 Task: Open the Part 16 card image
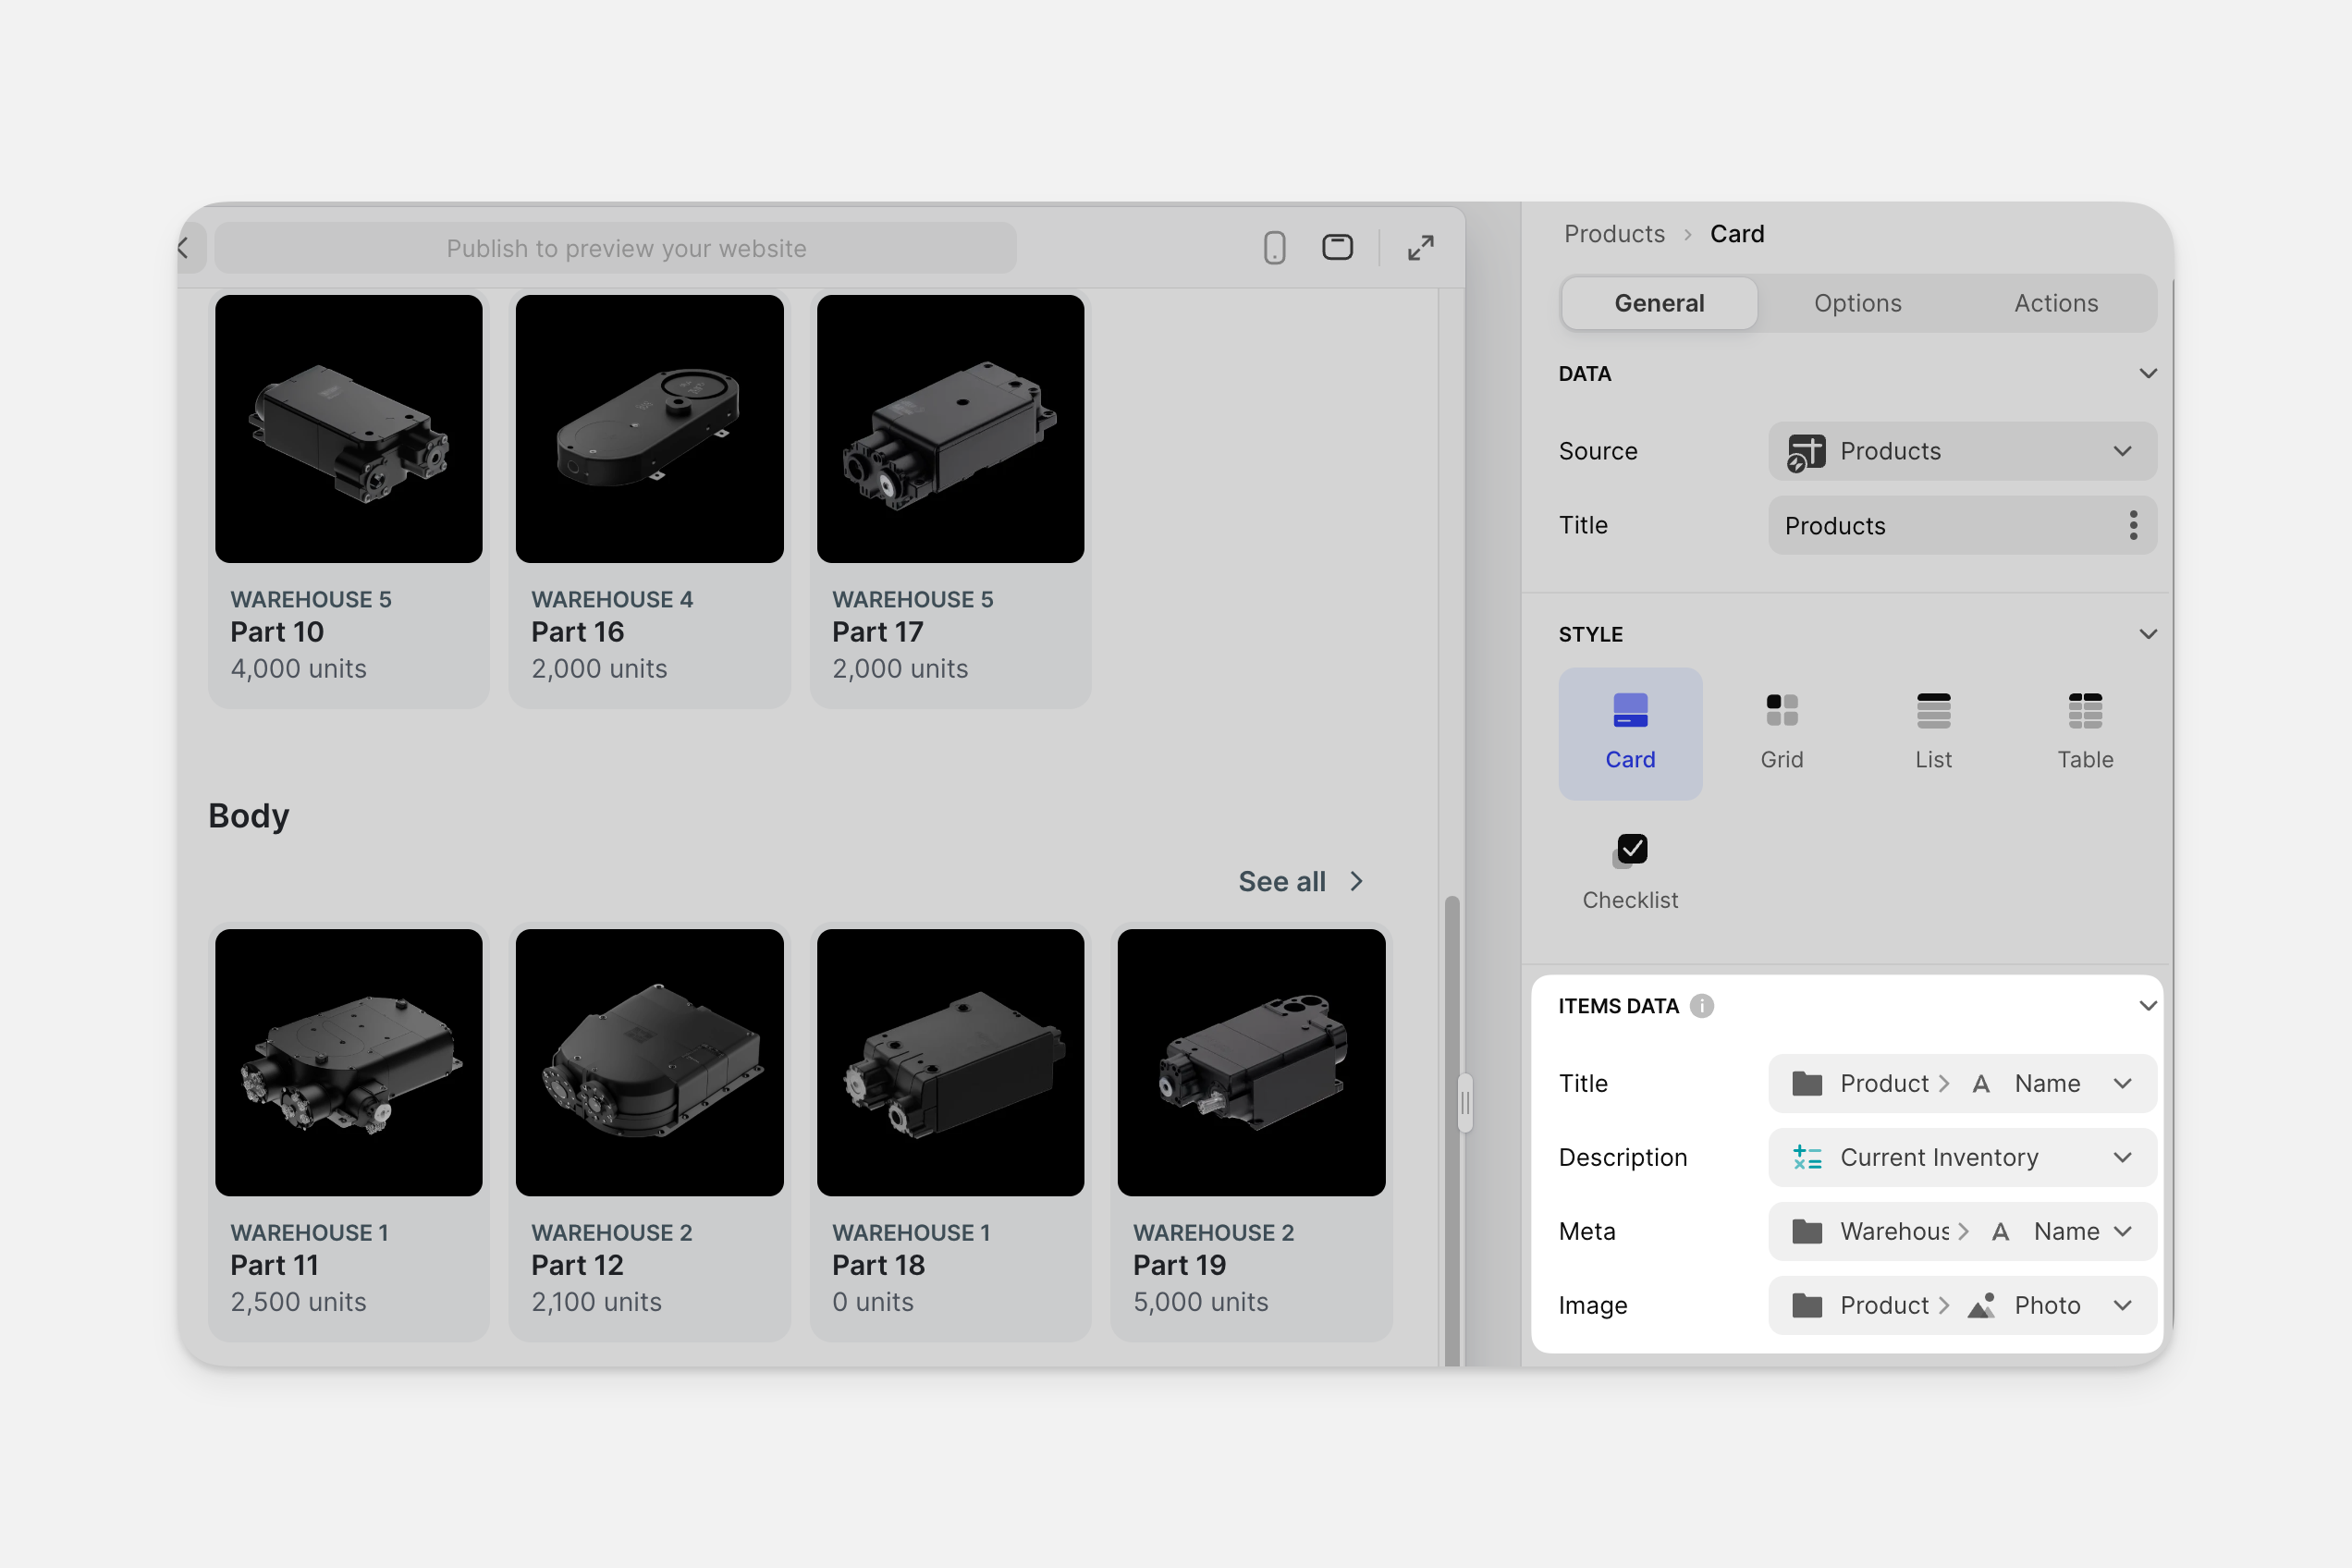650,429
